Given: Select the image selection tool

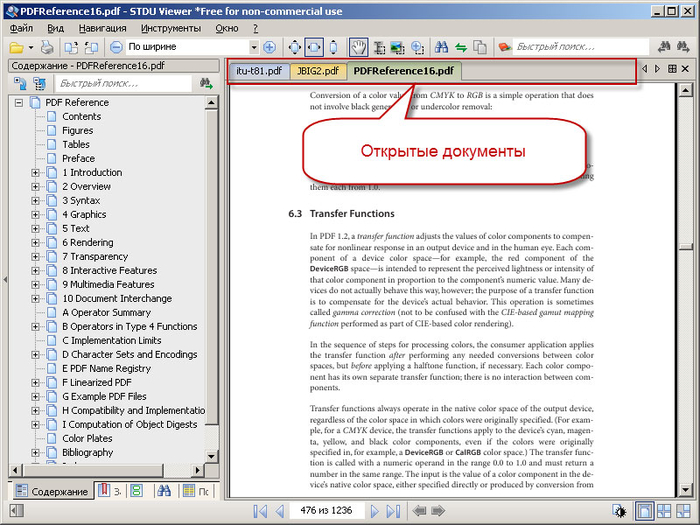Looking at the screenshot, I should pyautogui.click(x=397, y=47).
